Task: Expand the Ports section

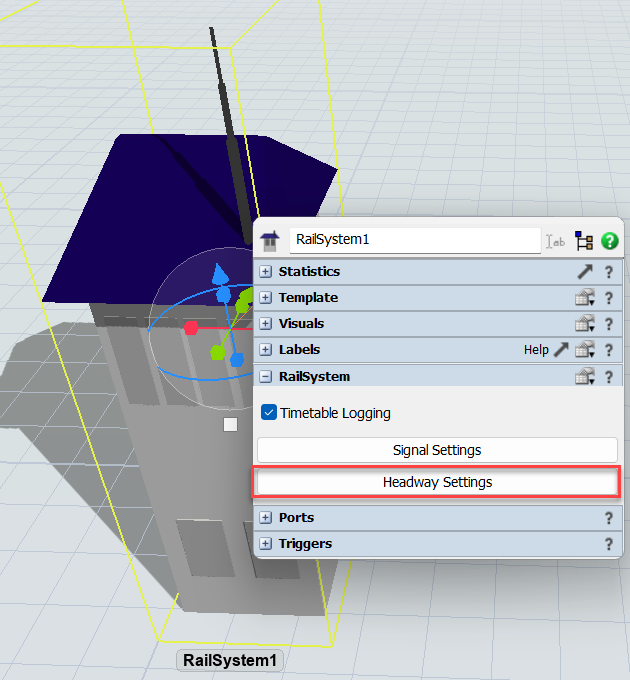Action: (x=266, y=518)
